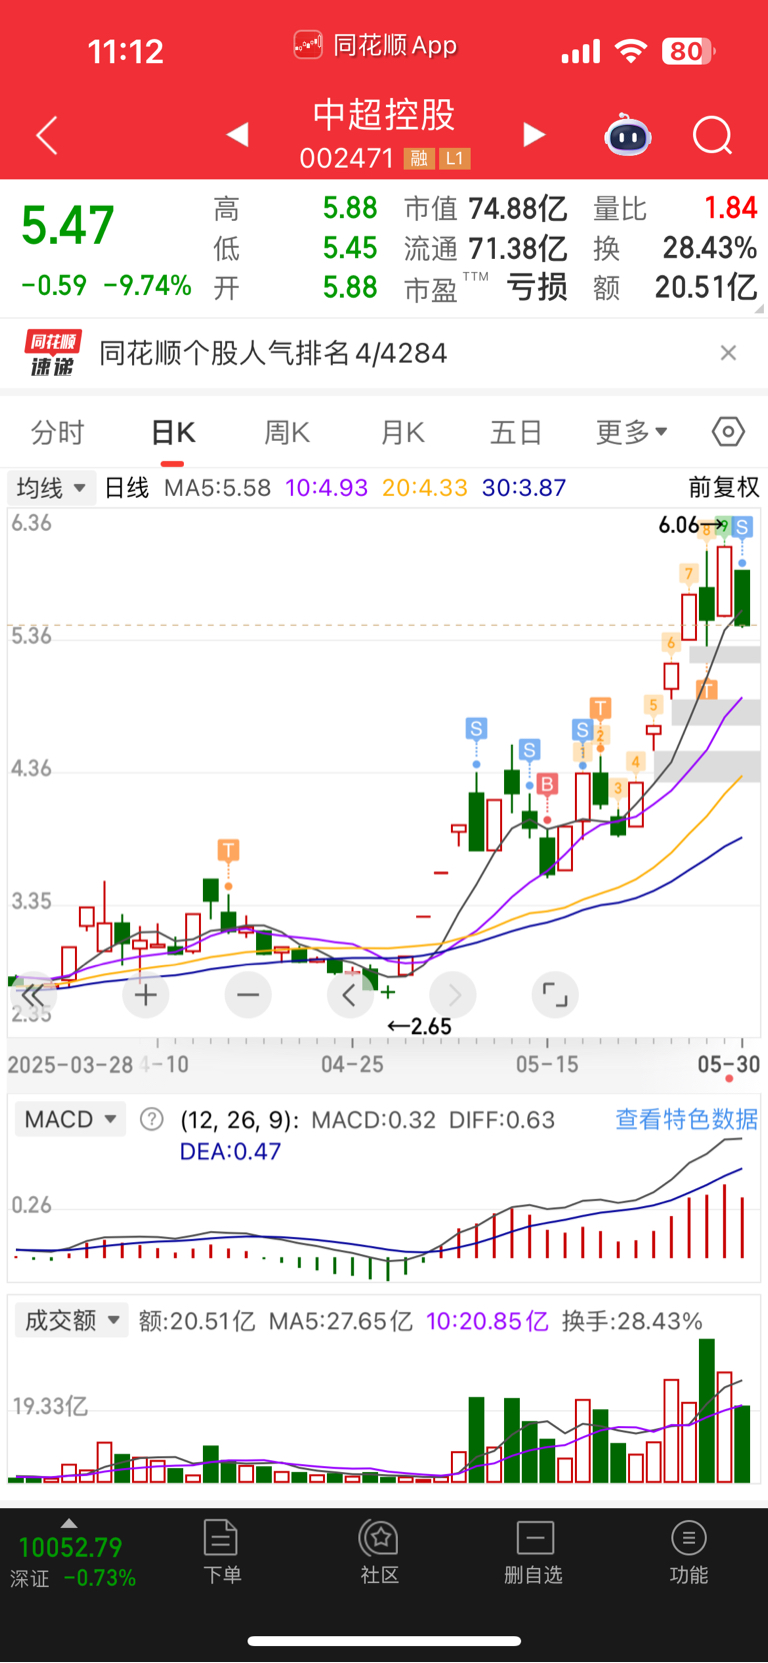Select the 五日 tab

pos(516,432)
